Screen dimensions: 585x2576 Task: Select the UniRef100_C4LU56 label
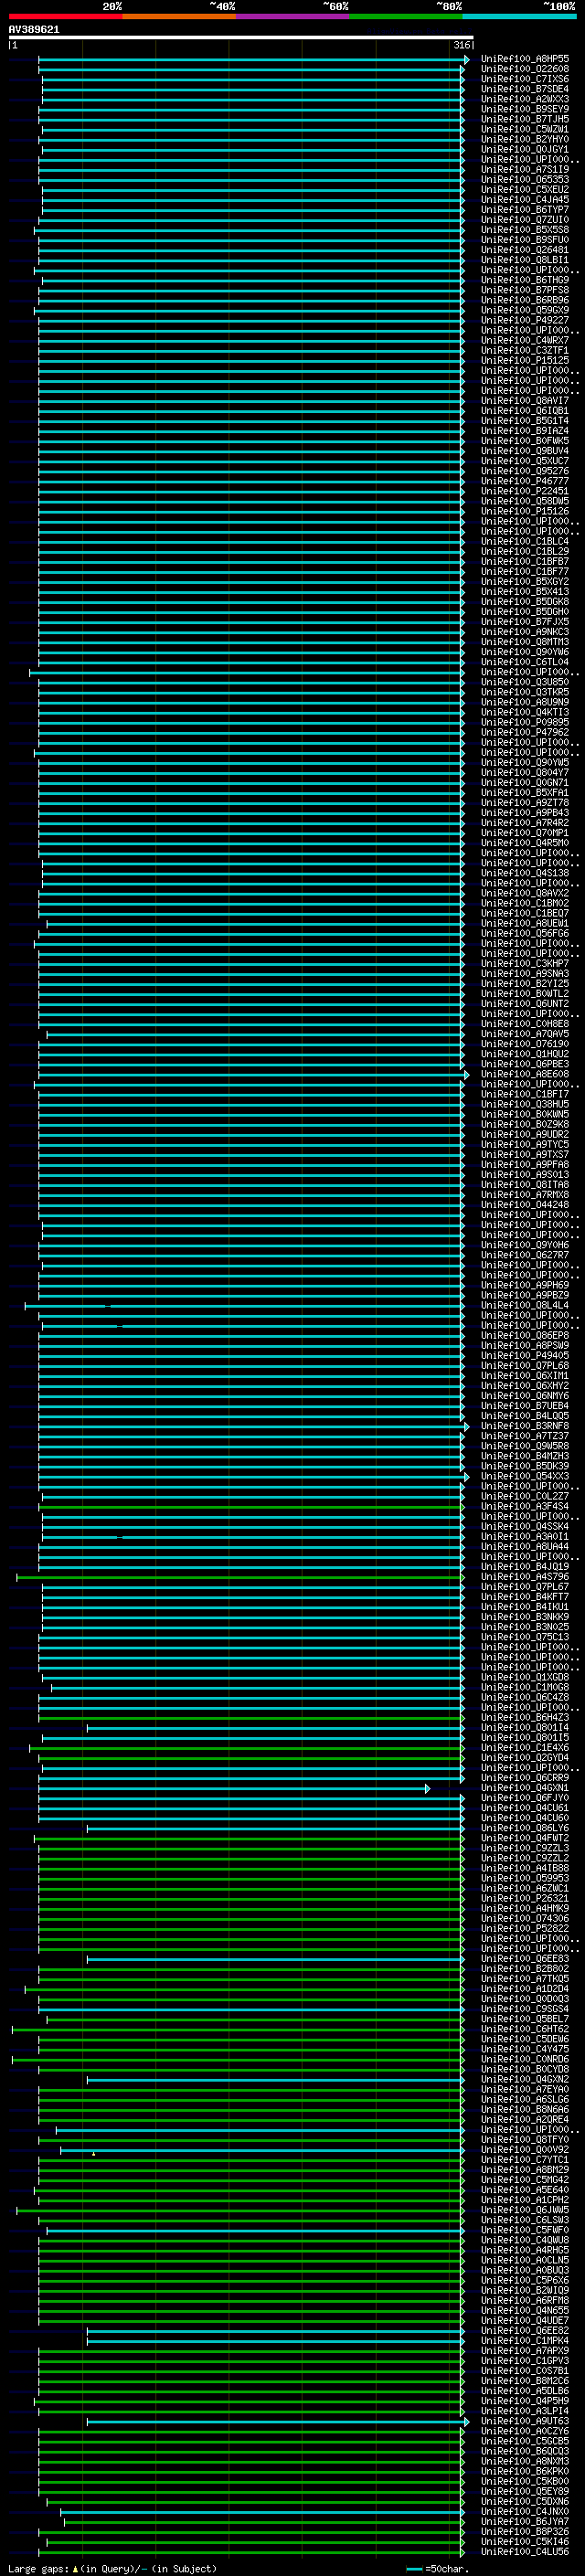pyautogui.click(x=525, y=2552)
